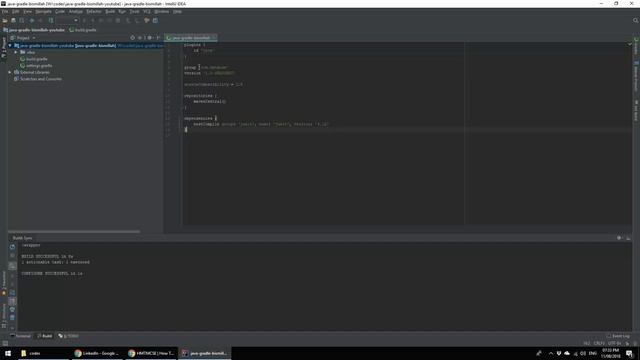Click the SDK wrench toolbar icon
The image size is (640, 360).
[x=147, y=20]
